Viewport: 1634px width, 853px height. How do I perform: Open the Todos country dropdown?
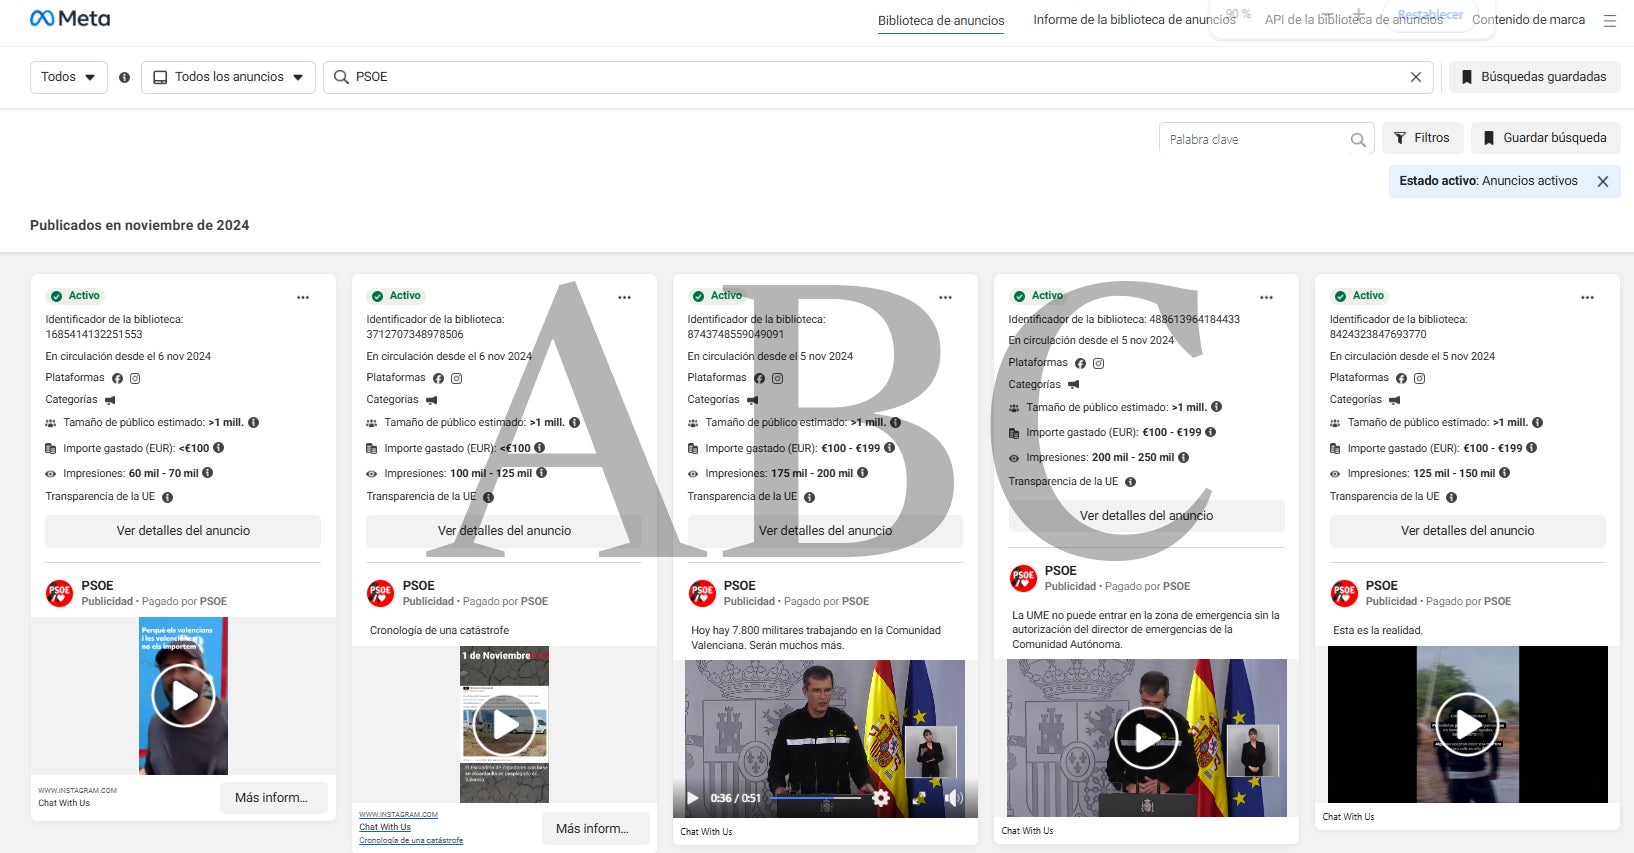(x=69, y=77)
